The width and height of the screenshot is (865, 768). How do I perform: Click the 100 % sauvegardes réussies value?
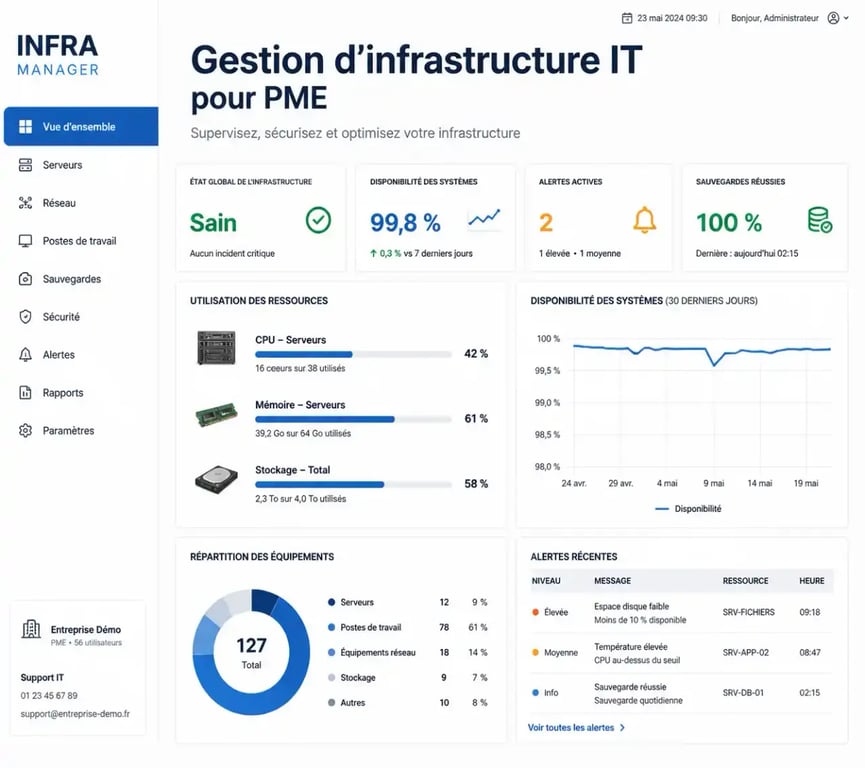point(729,223)
